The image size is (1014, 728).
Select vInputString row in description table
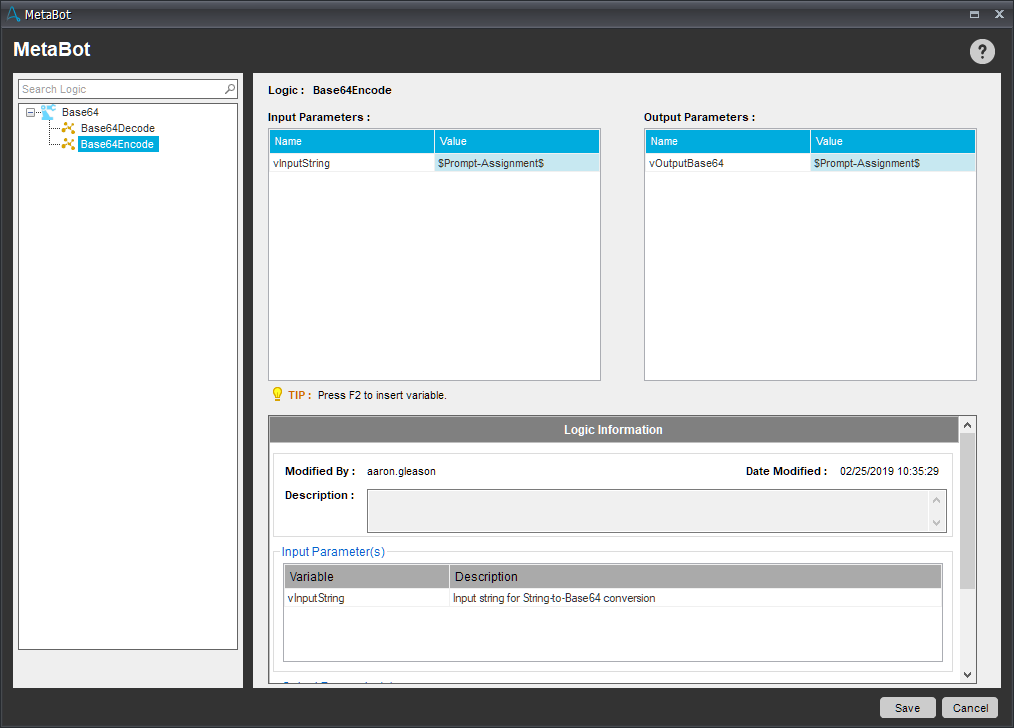pyautogui.click(x=366, y=598)
